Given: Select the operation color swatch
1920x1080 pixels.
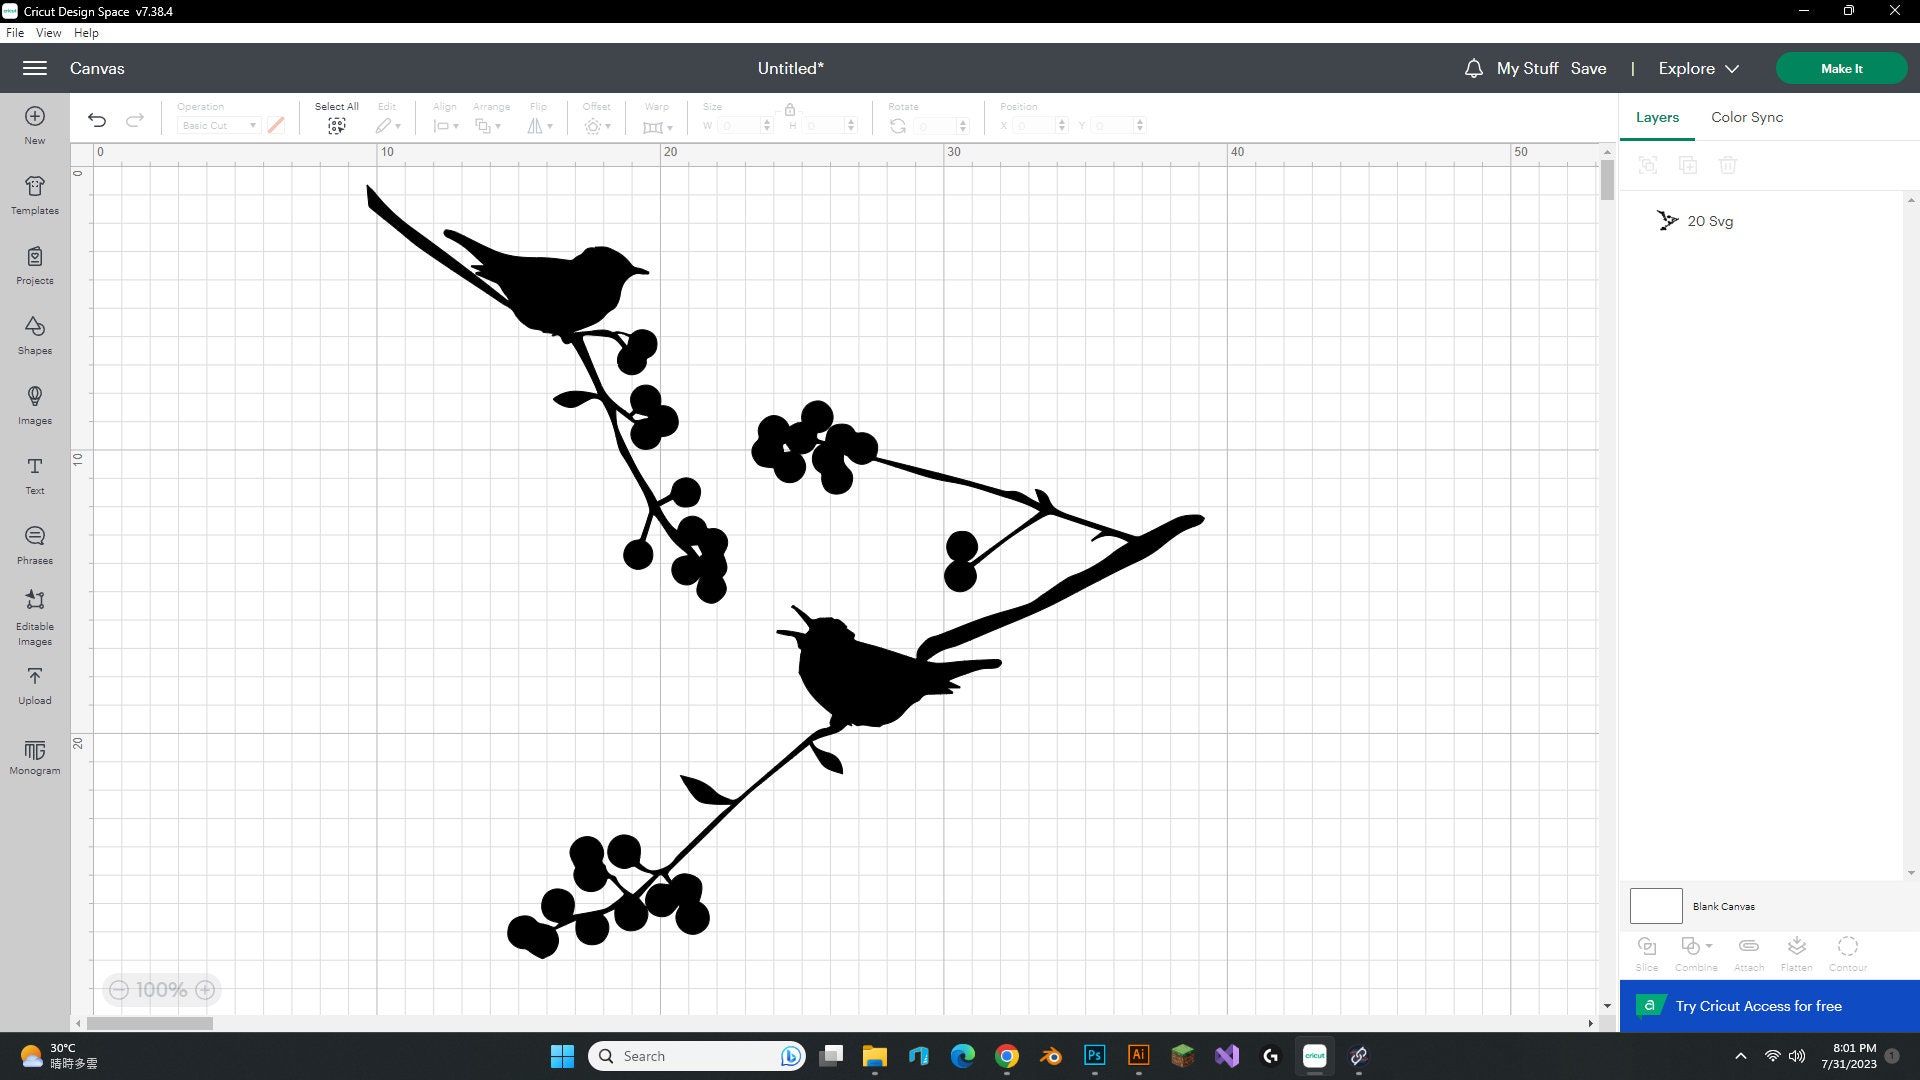Looking at the screenshot, I should pyautogui.click(x=276, y=125).
